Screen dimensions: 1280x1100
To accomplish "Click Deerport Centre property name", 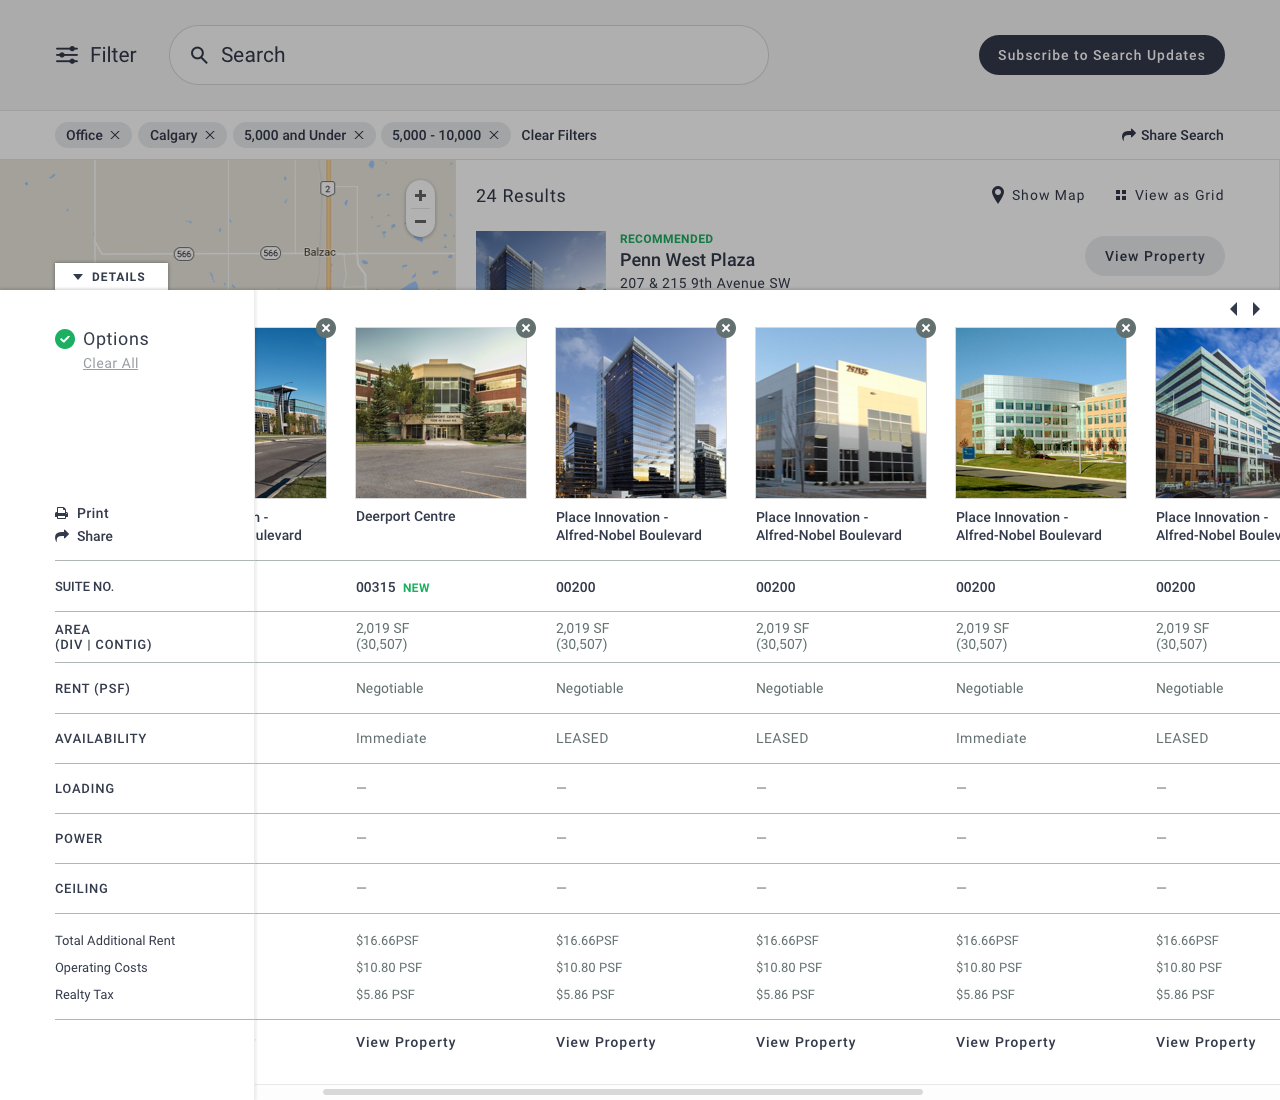I will pos(406,517).
